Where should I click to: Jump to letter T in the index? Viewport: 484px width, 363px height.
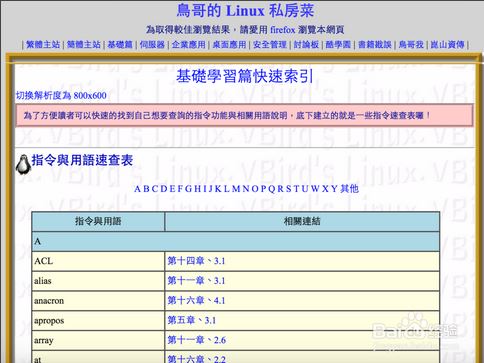(296, 189)
